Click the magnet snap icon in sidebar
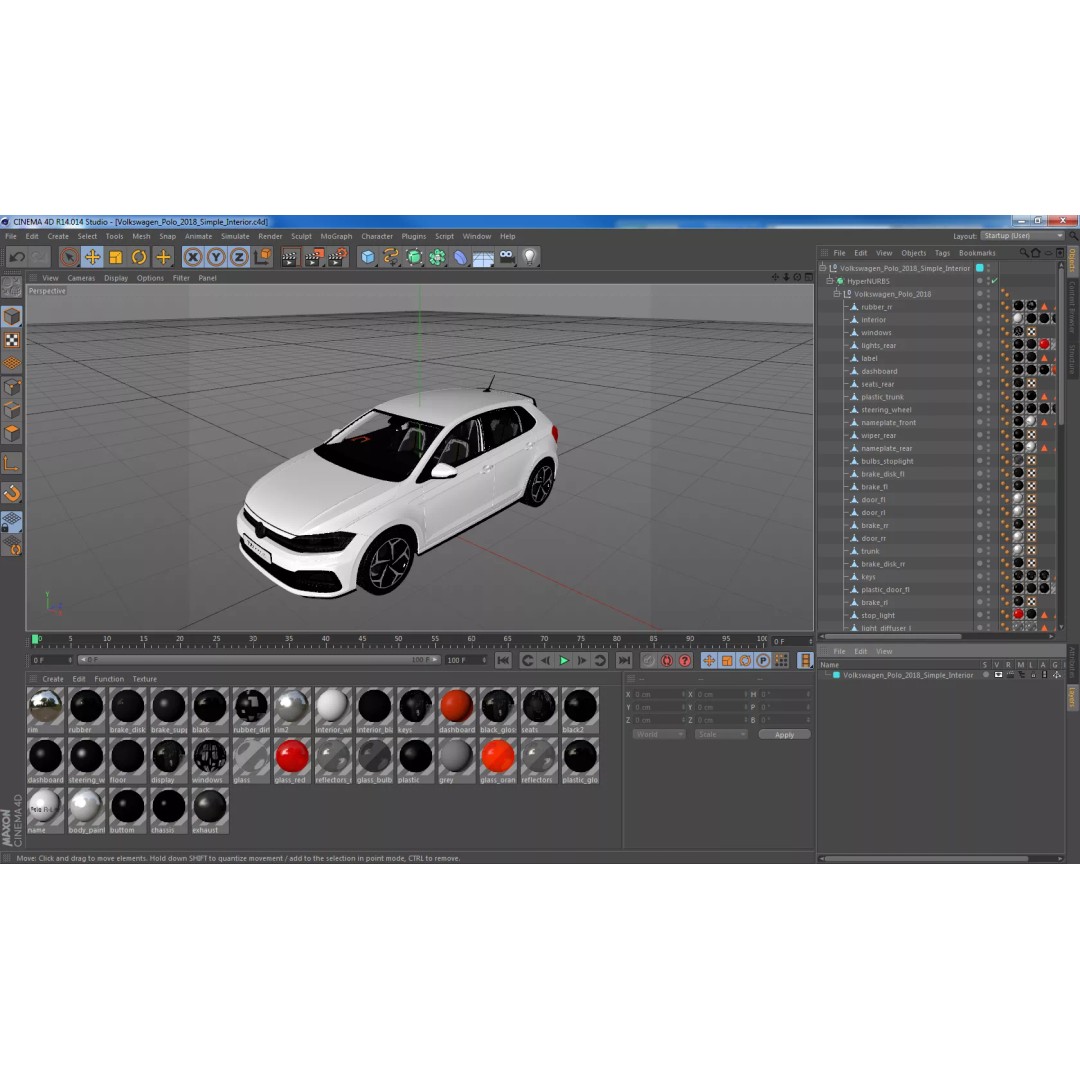1080x1080 pixels. (x=12, y=493)
